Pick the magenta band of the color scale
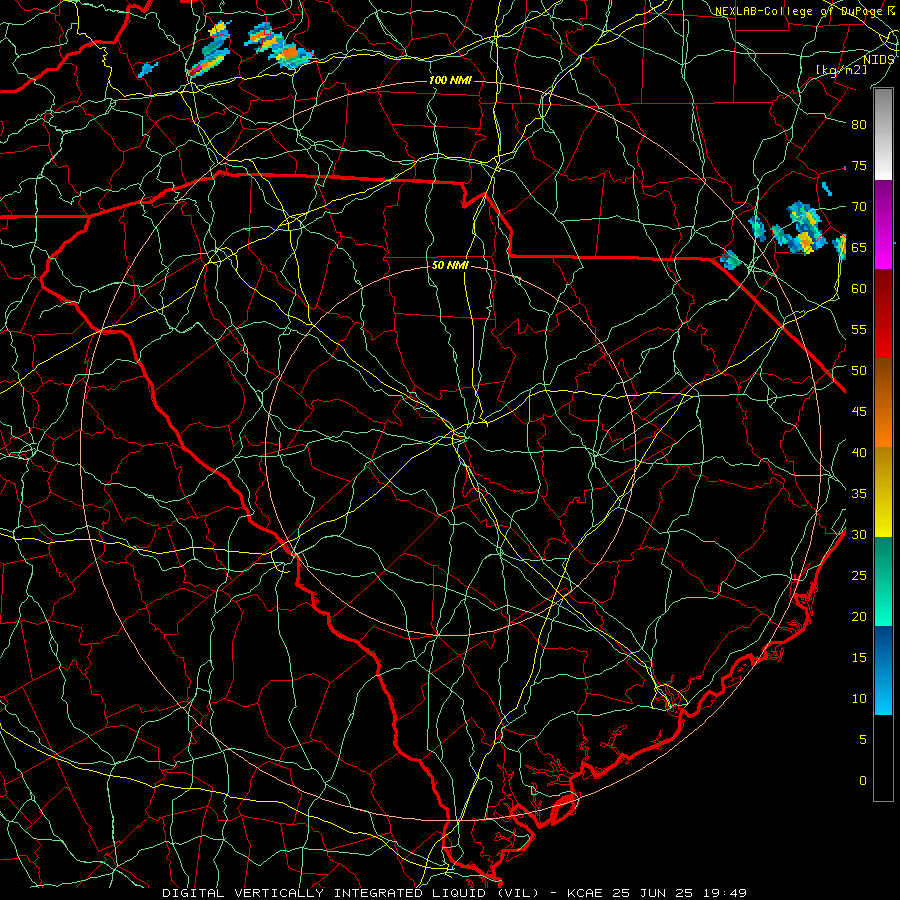Image resolution: width=900 pixels, height=900 pixels. [883, 225]
